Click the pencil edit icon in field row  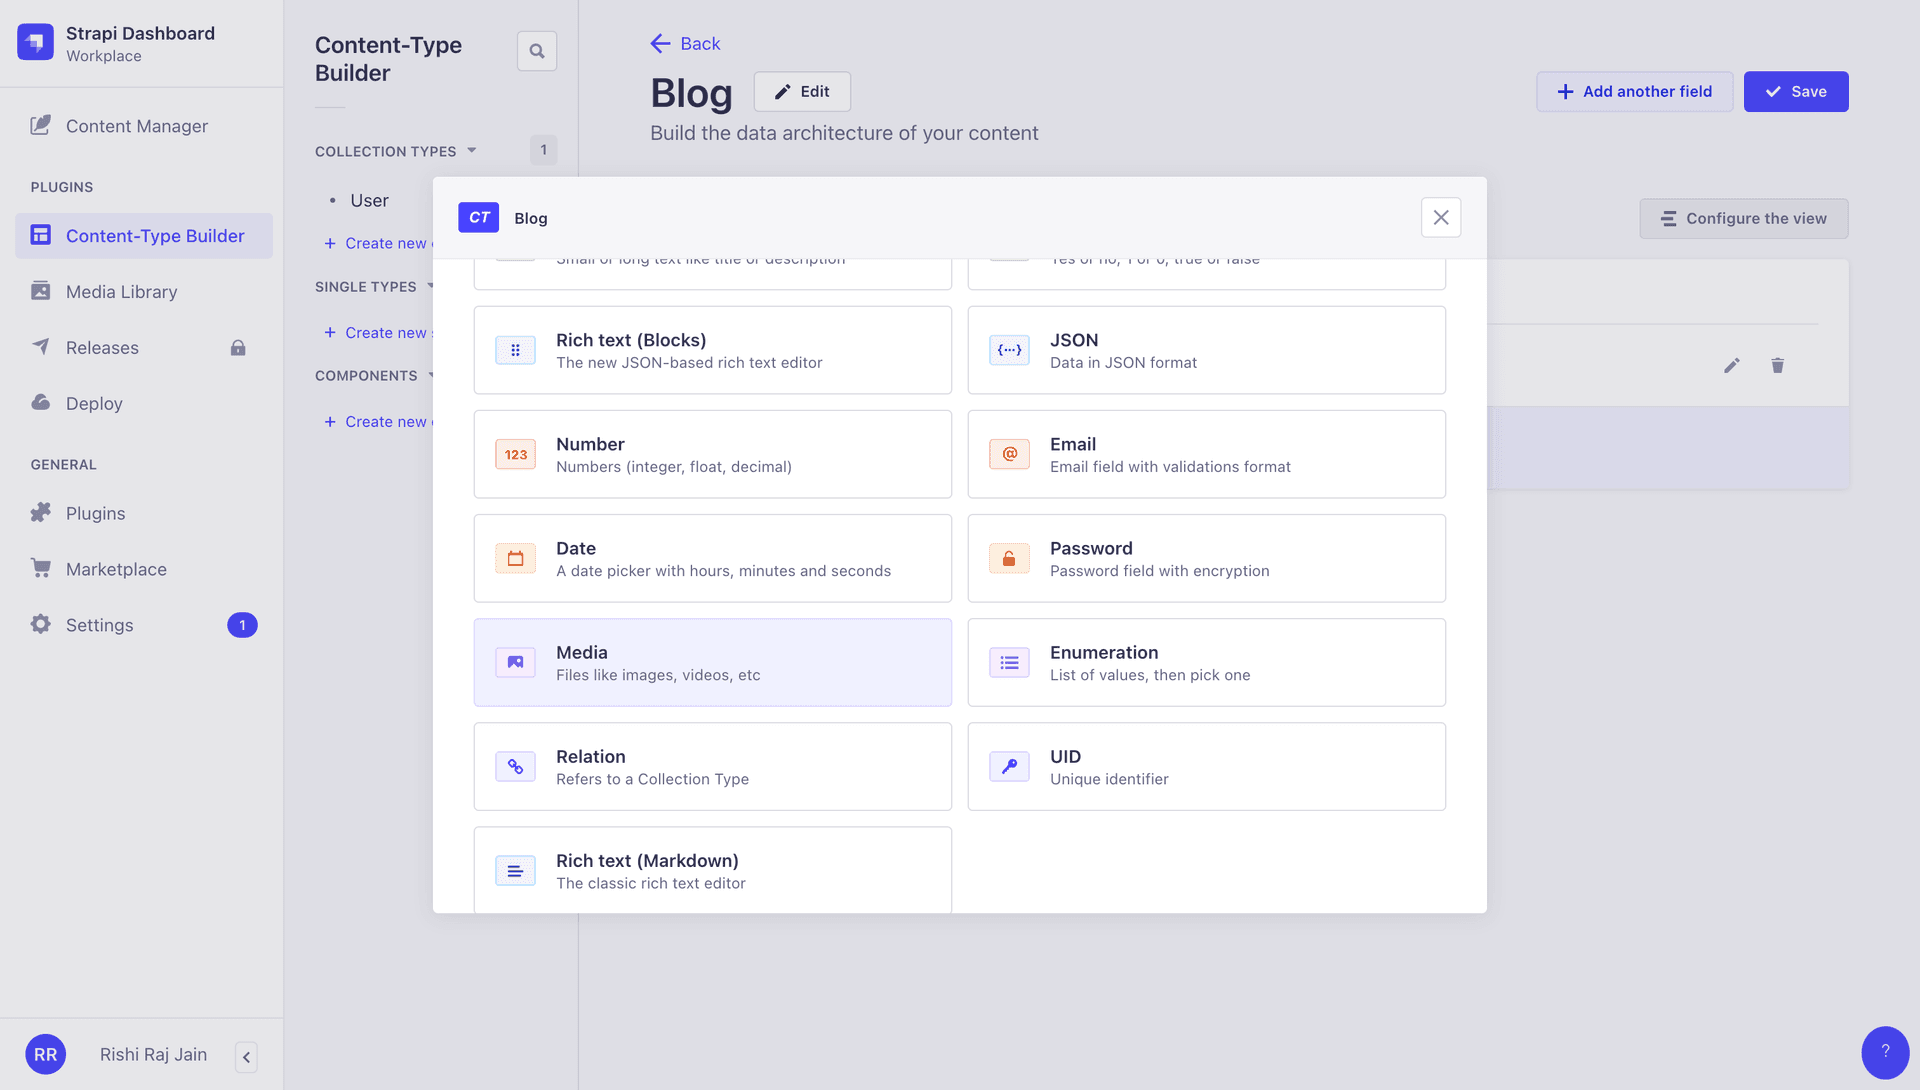pos(1732,366)
